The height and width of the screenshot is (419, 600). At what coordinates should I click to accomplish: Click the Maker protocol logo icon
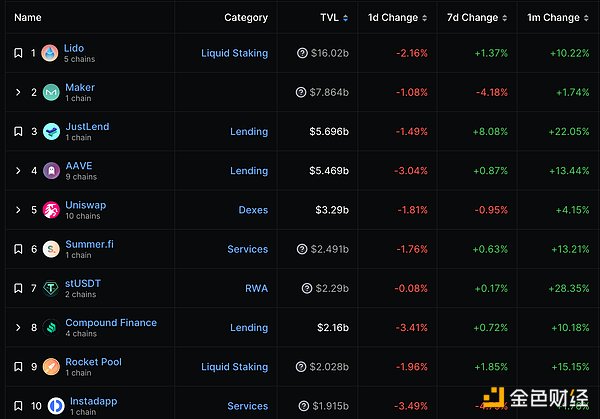point(51,93)
